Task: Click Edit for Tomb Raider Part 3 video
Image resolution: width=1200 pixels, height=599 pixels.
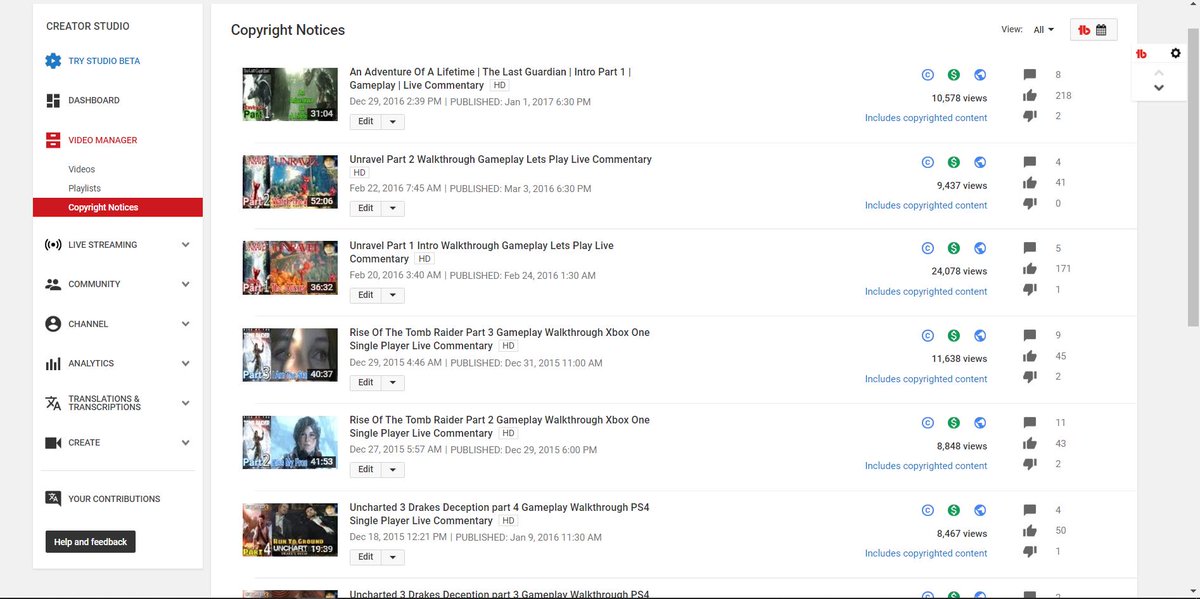Action: pyautogui.click(x=365, y=382)
